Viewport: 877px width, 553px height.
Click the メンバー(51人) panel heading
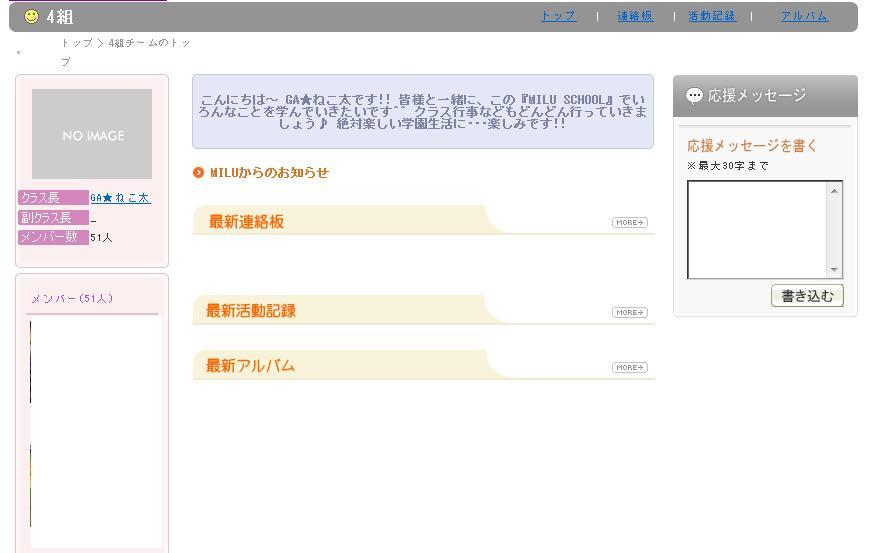tap(71, 299)
